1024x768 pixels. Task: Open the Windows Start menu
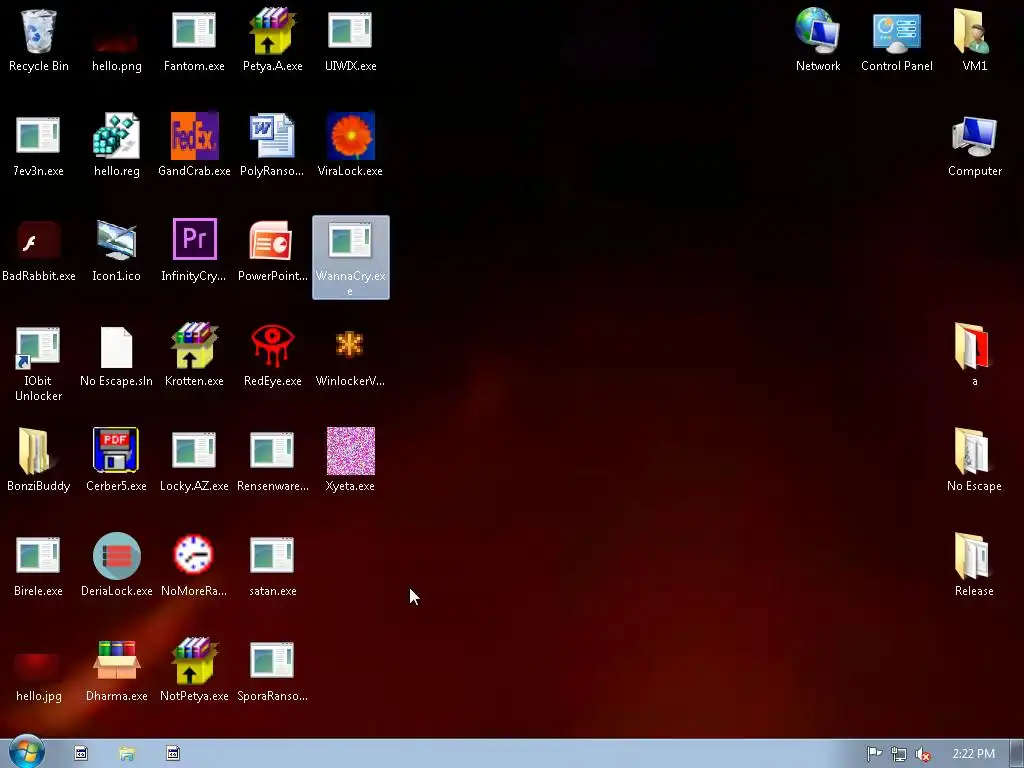[x=27, y=752]
